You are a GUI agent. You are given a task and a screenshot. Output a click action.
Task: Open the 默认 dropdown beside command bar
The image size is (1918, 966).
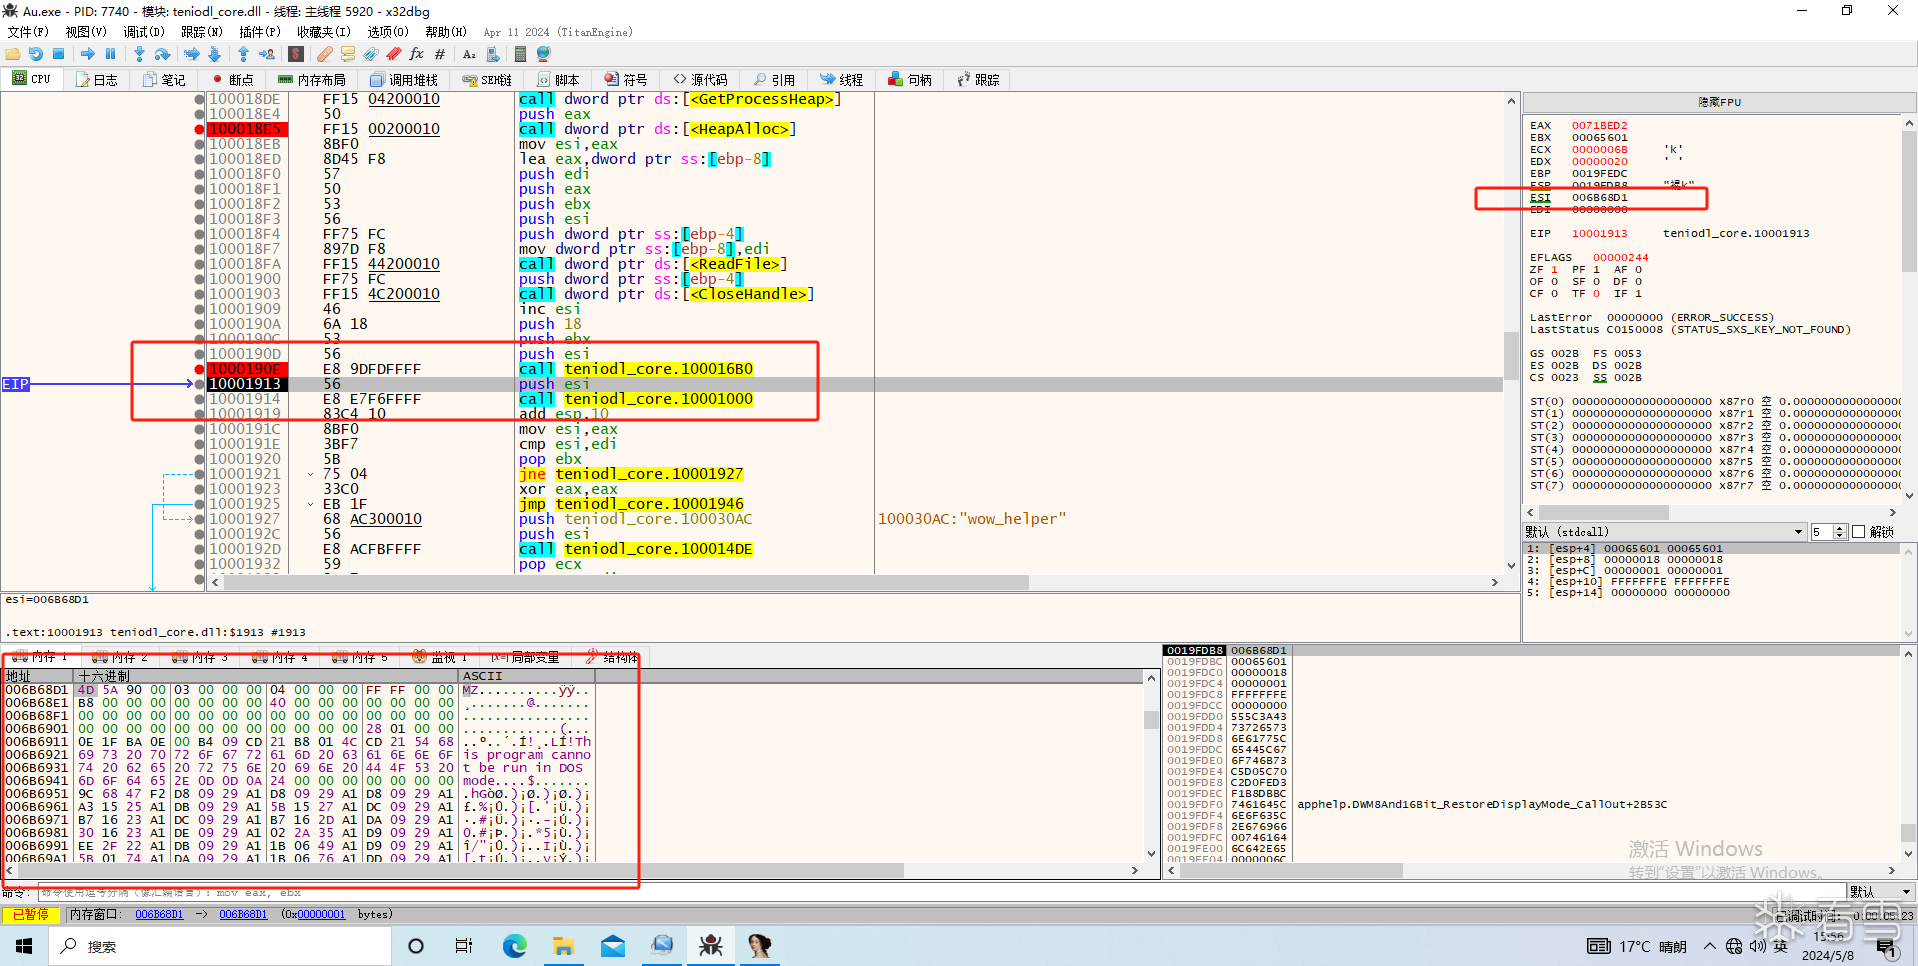pos(1881,891)
